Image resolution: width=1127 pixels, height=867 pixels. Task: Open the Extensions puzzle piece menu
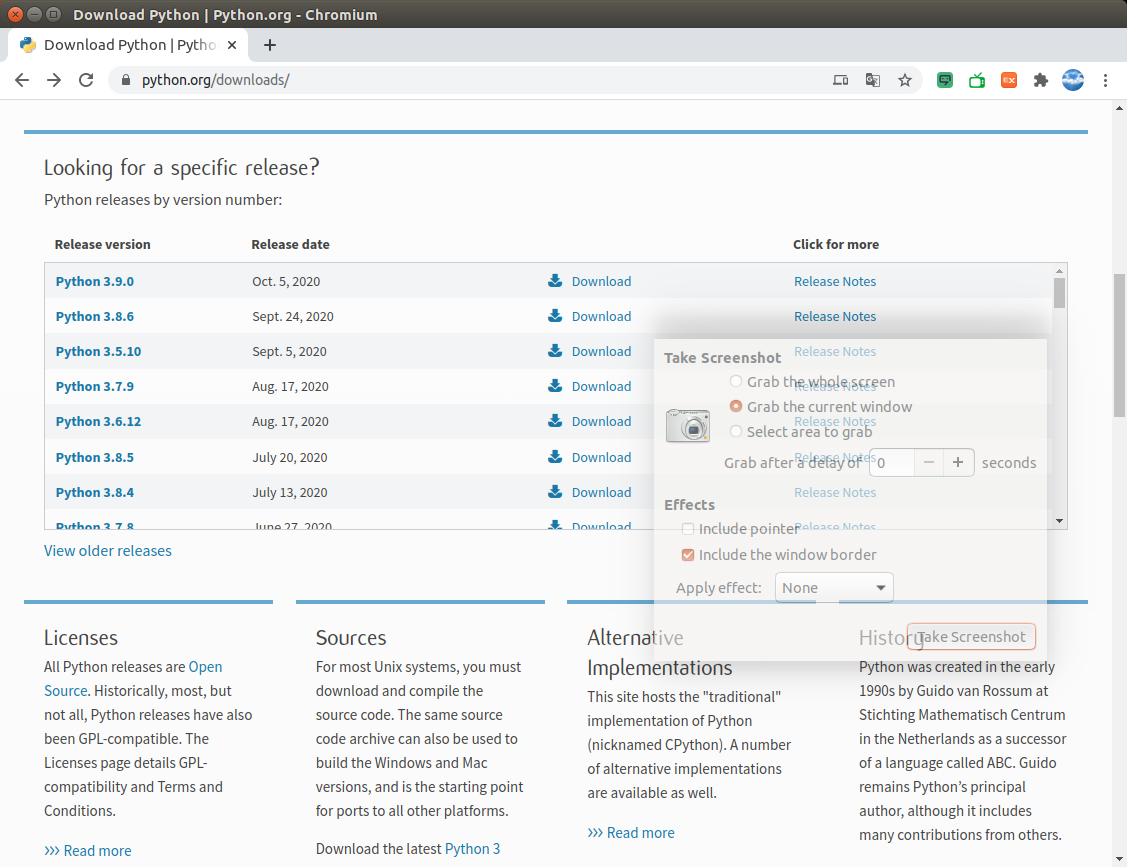[x=1041, y=81]
